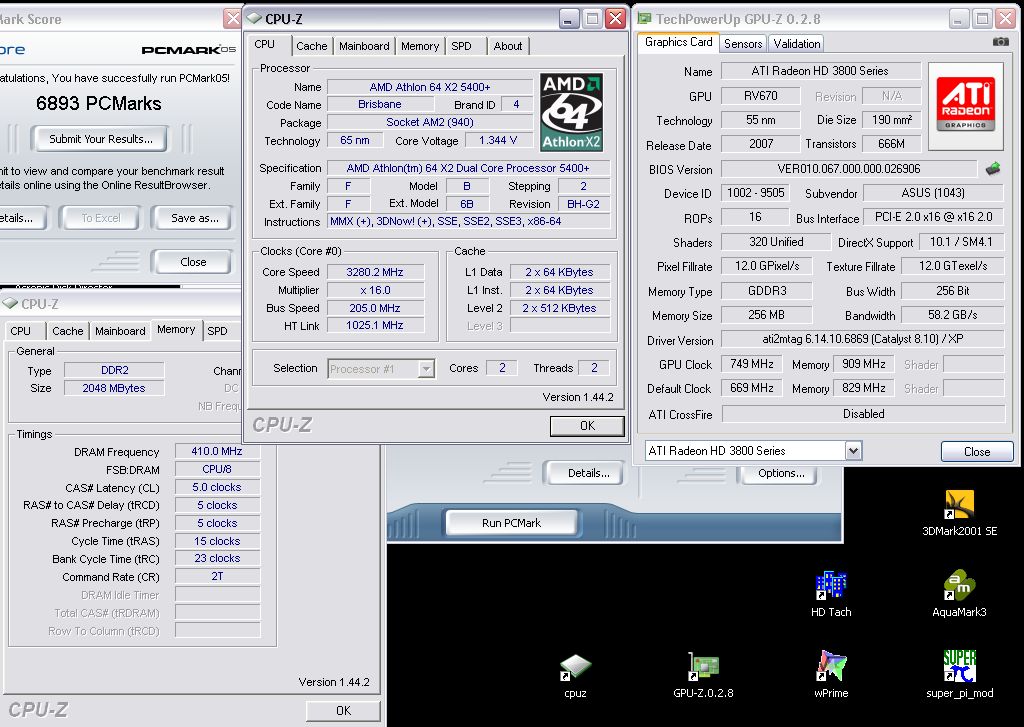This screenshot has width=1024, height=727.
Task: Click the ATI CrossFire Disabled value
Action: point(863,414)
